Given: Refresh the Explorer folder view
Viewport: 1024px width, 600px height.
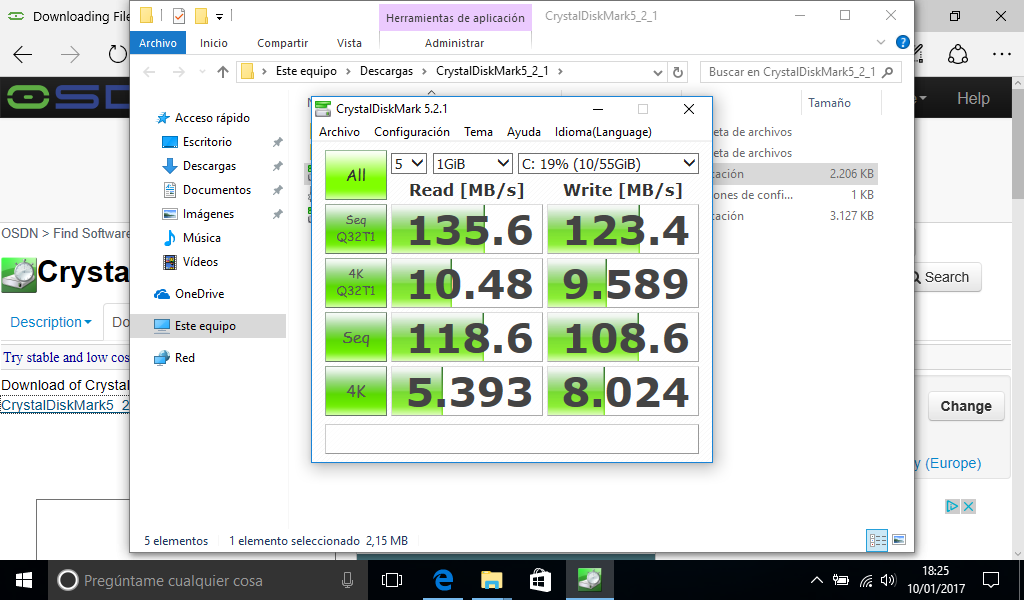Looking at the screenshot, I should (678, 72).
